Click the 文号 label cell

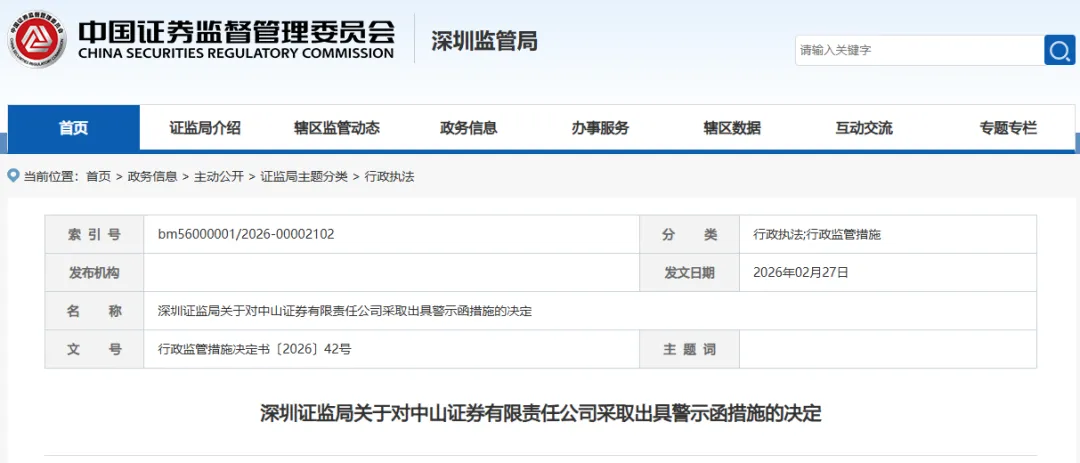coord(94,349)
